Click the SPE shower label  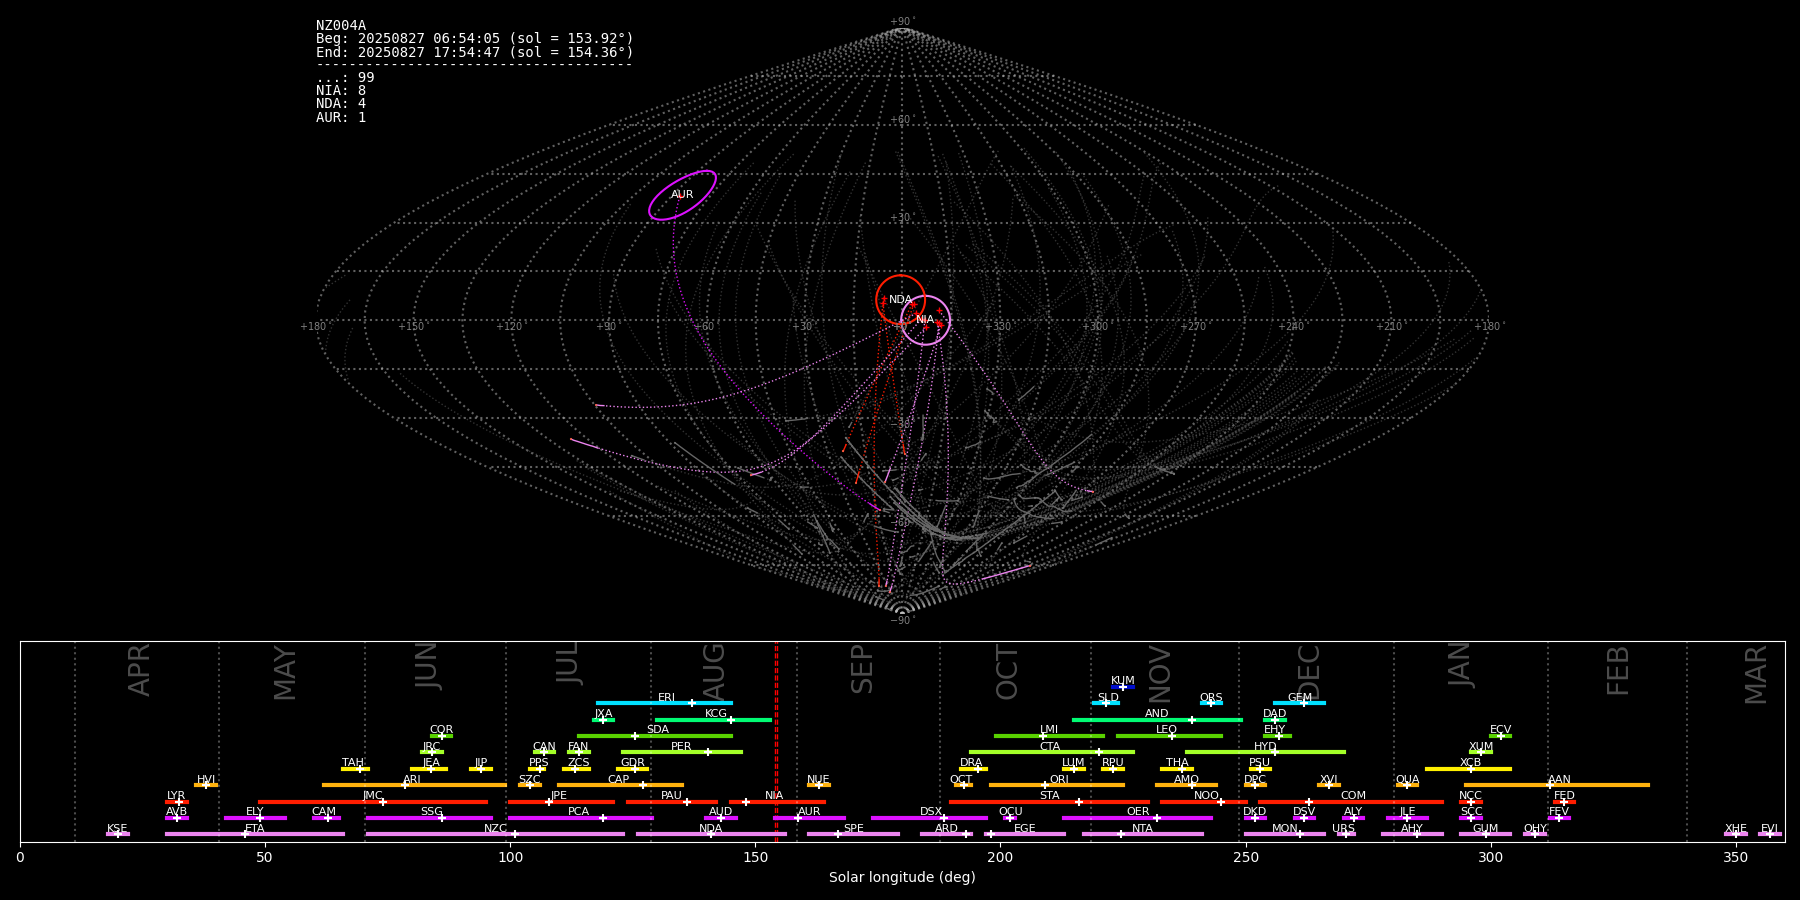tap(853, 829)
